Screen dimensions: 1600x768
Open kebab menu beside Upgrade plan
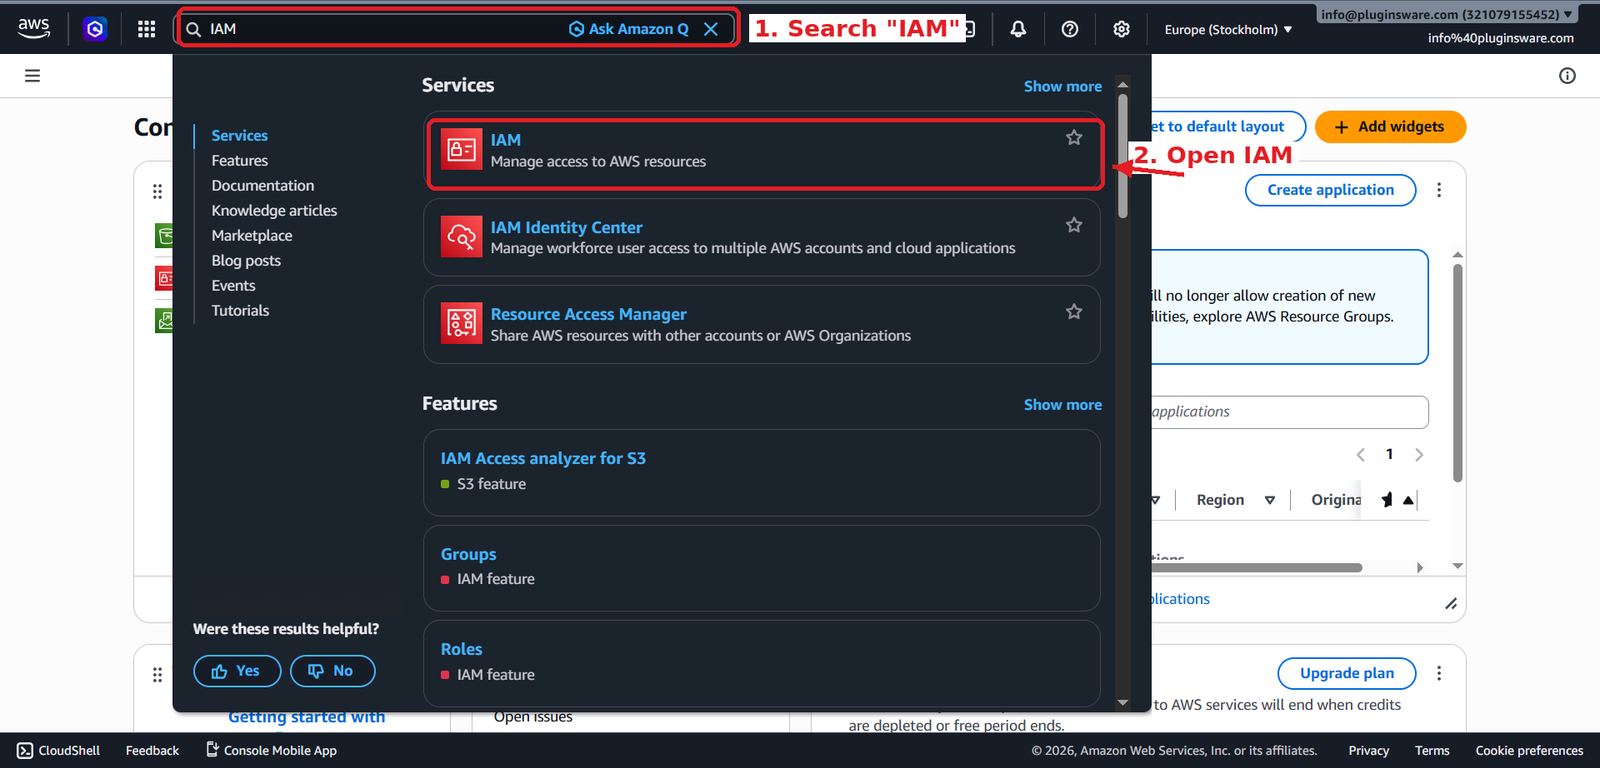[x=1439, y=674]
